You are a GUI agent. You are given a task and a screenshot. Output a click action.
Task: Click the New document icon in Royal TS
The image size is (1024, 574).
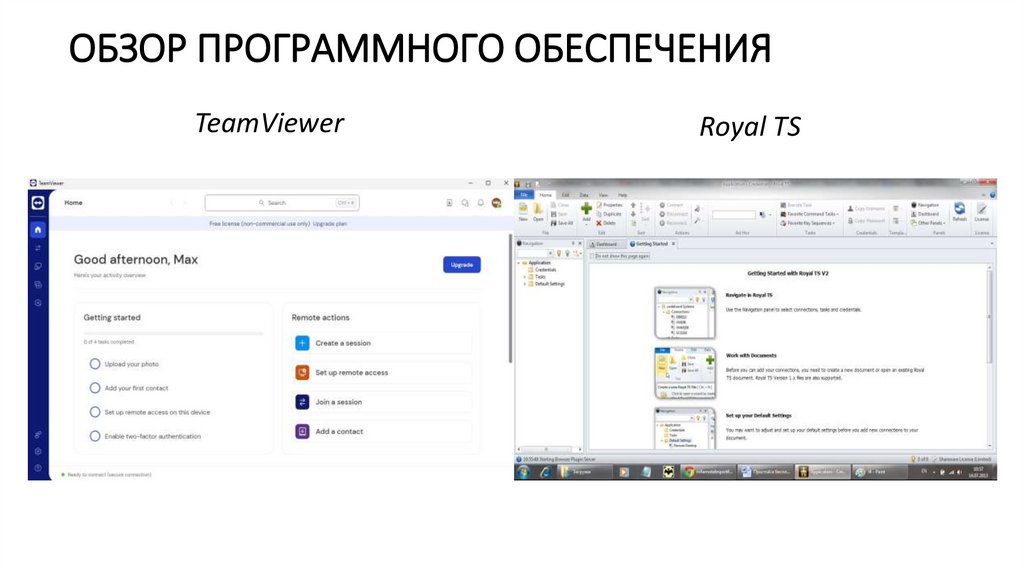pyautogui.click(x=523, y=209)
